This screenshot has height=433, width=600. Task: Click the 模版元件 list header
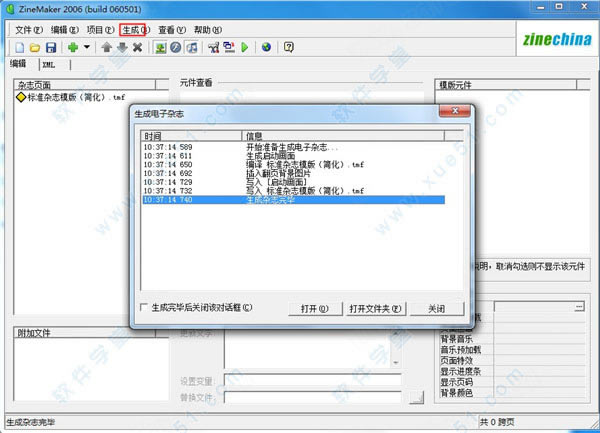point(505,85)
